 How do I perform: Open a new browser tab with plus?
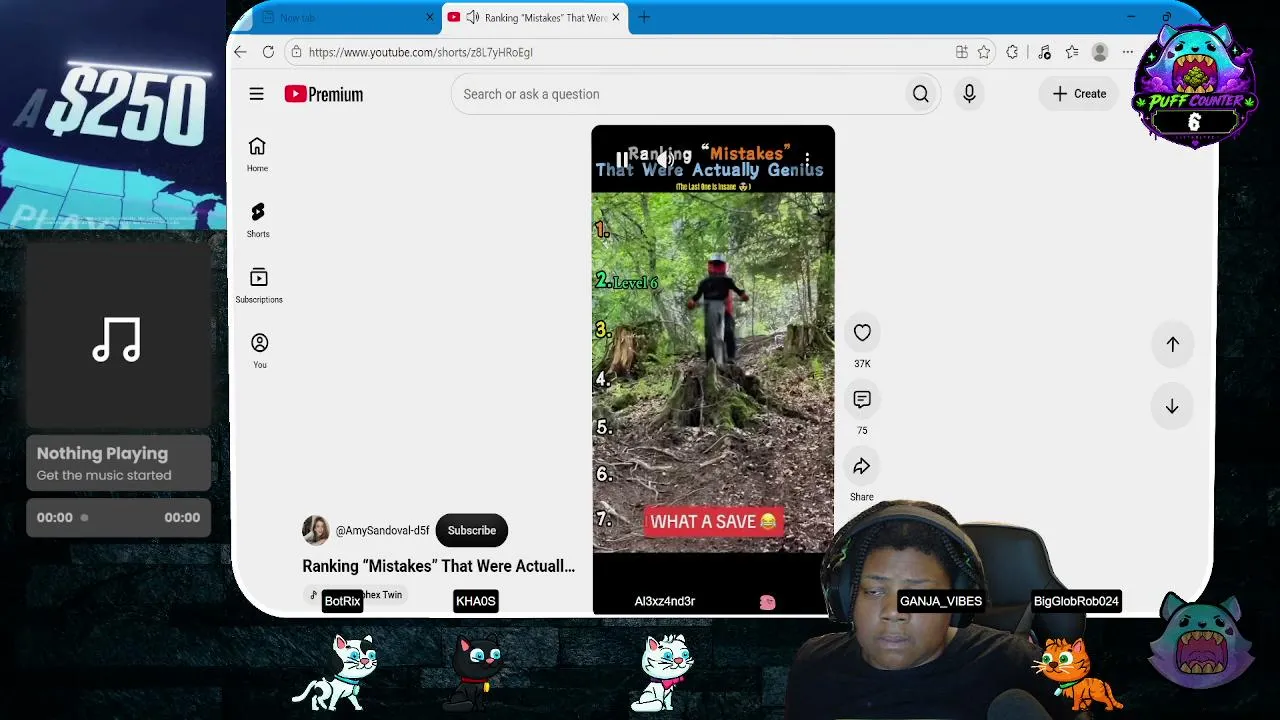[x=644, y=18]
